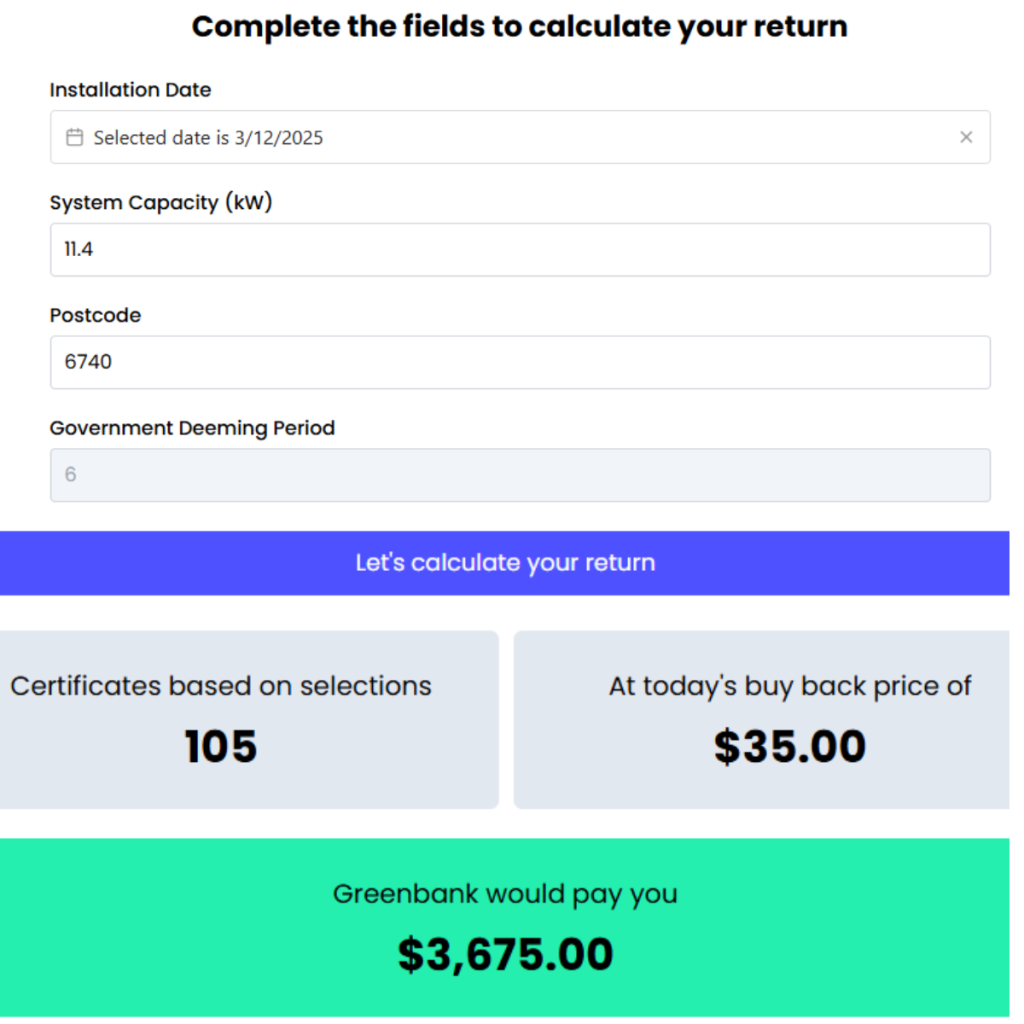Open the calendar date picker icon

point(74,137)
